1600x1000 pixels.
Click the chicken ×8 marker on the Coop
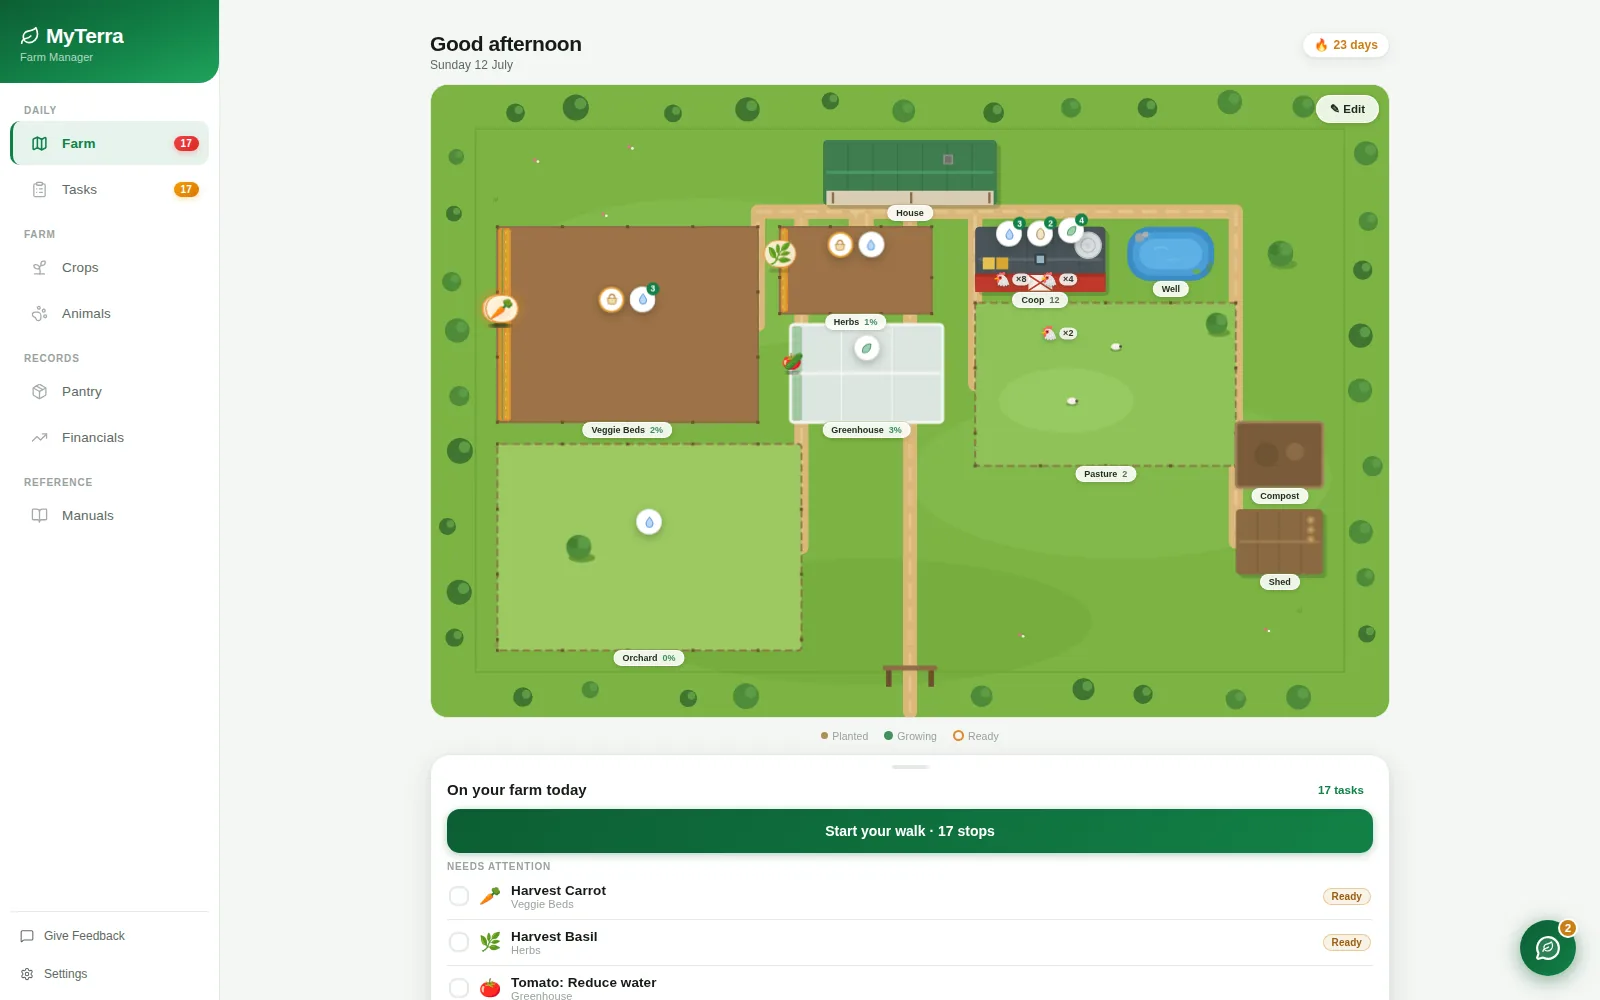(x=1012, y=280)
